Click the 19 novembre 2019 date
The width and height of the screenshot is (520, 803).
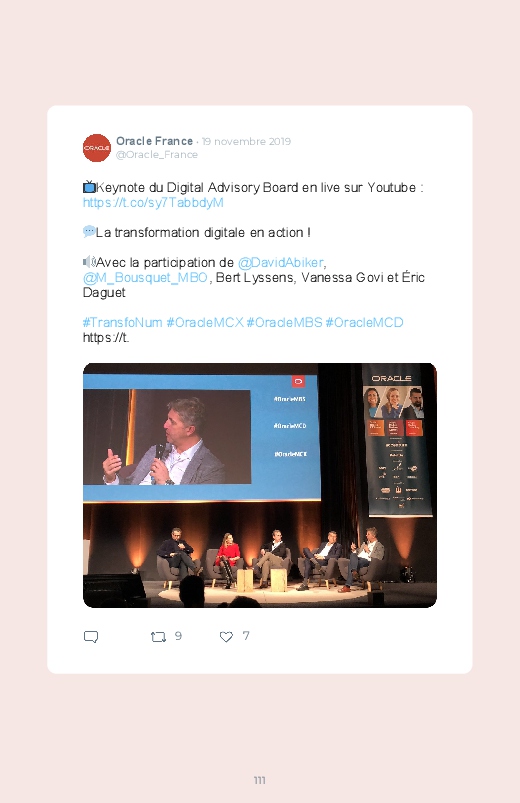pos(246,141)
